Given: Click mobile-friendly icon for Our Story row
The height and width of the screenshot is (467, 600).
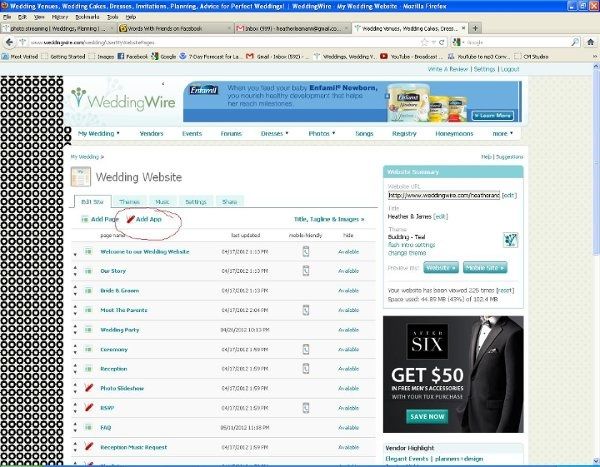Looking at the screenshot, I should (x=307, y=271).
